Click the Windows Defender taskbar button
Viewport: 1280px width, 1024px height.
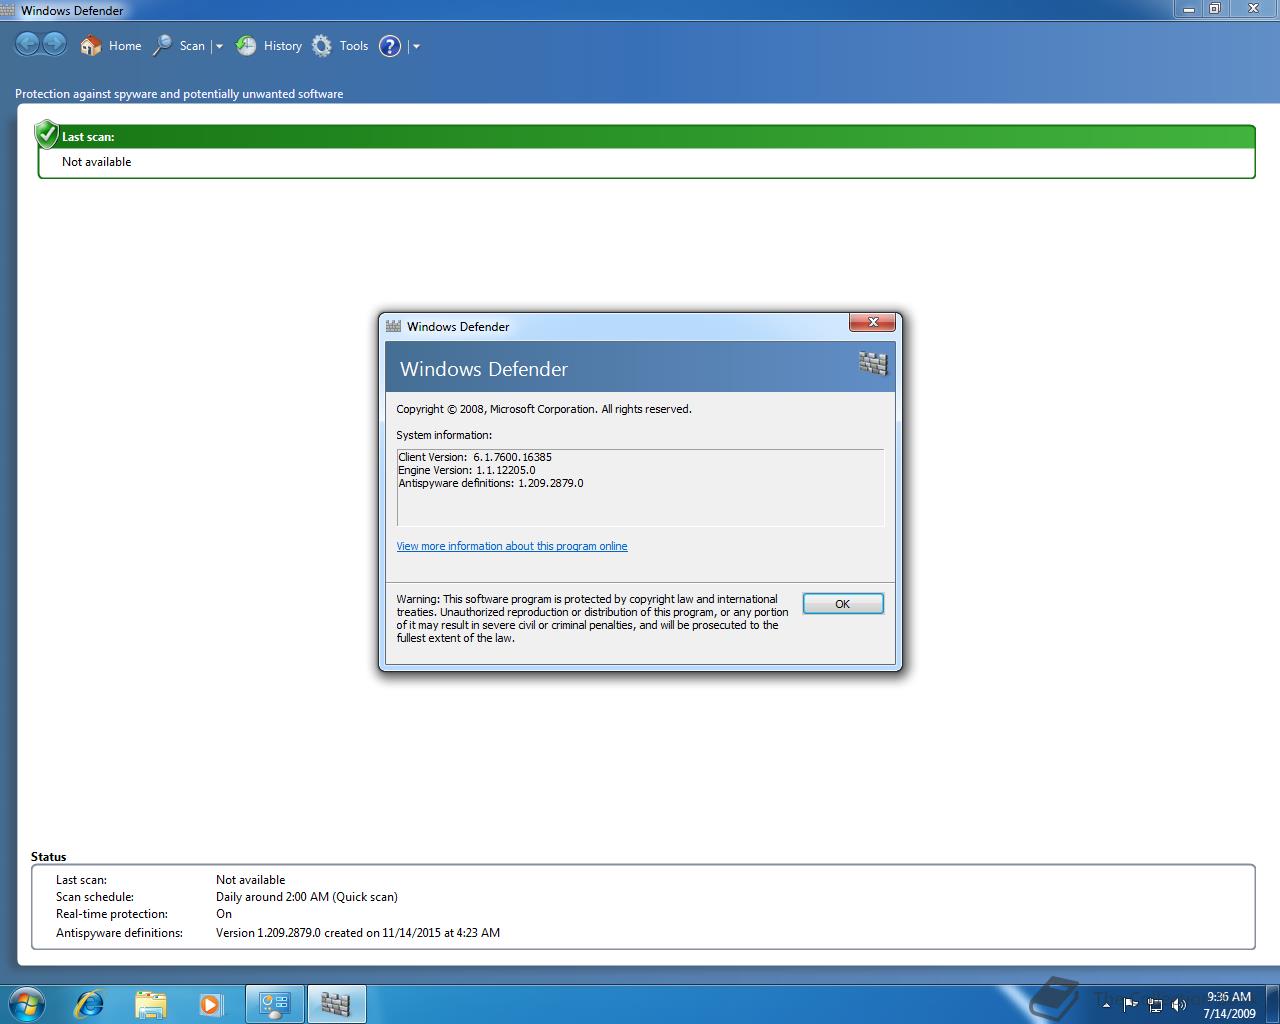click(x=336, y=1004)
